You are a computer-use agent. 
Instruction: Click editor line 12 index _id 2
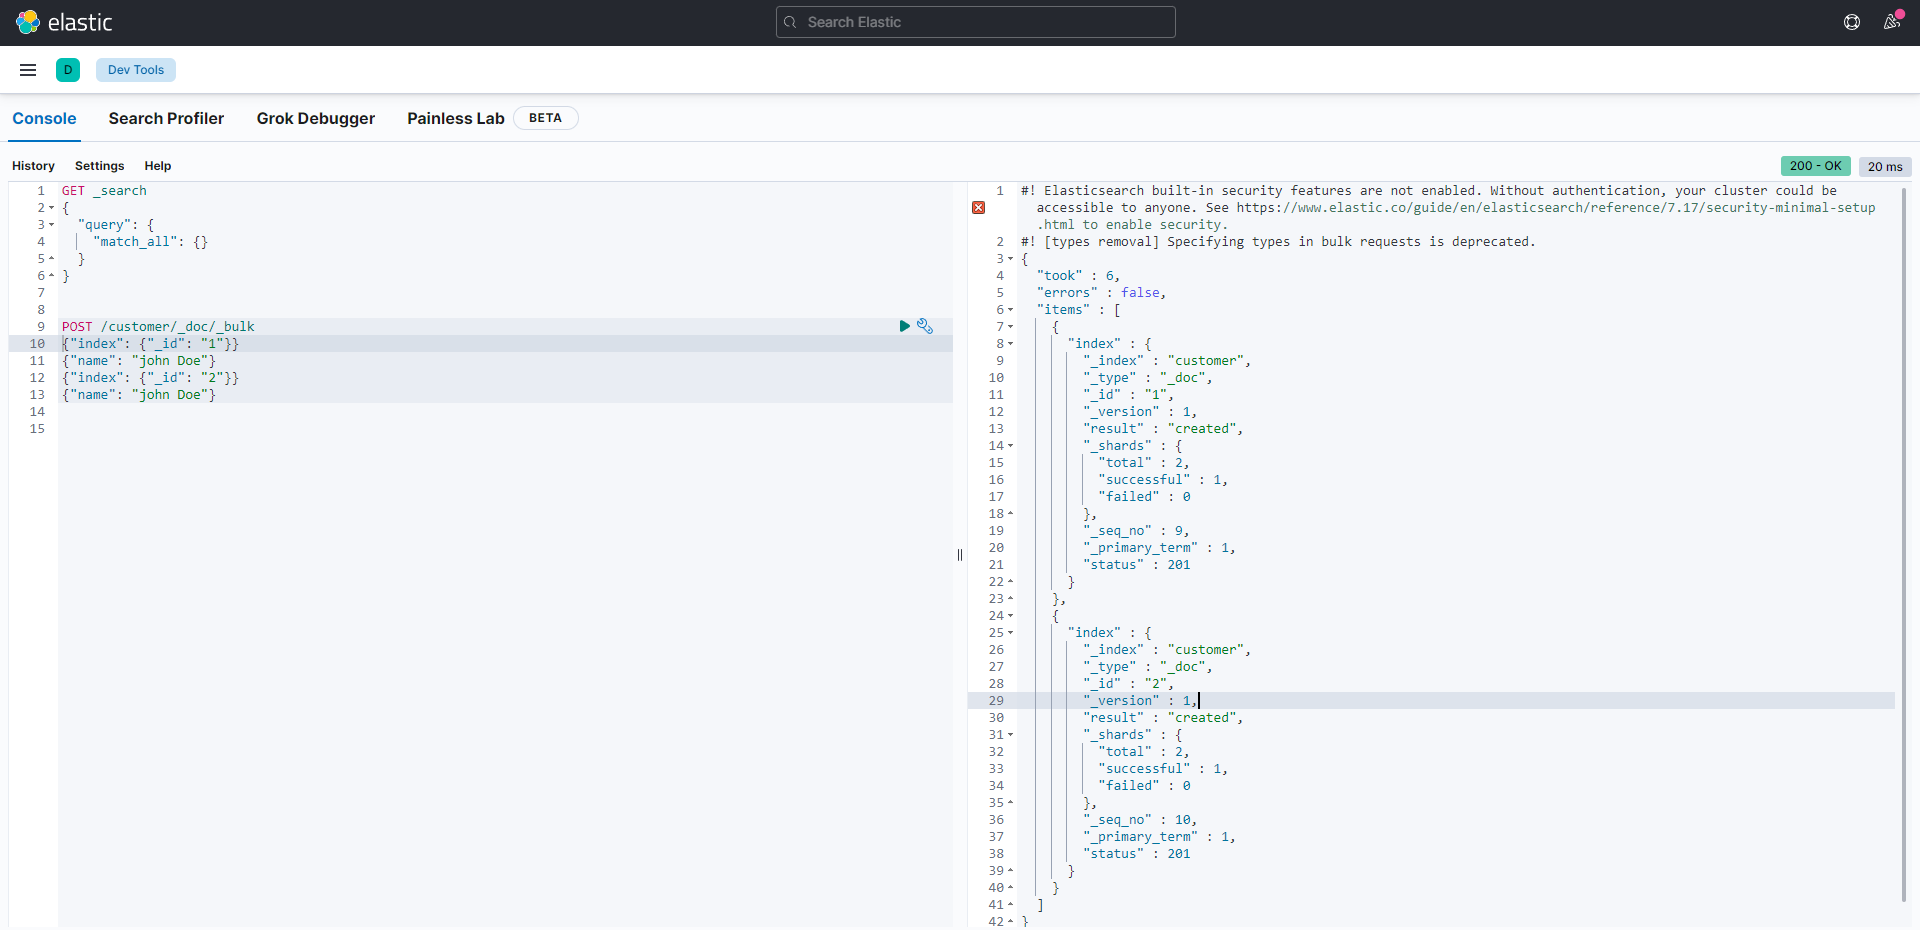tap(150, 378)
